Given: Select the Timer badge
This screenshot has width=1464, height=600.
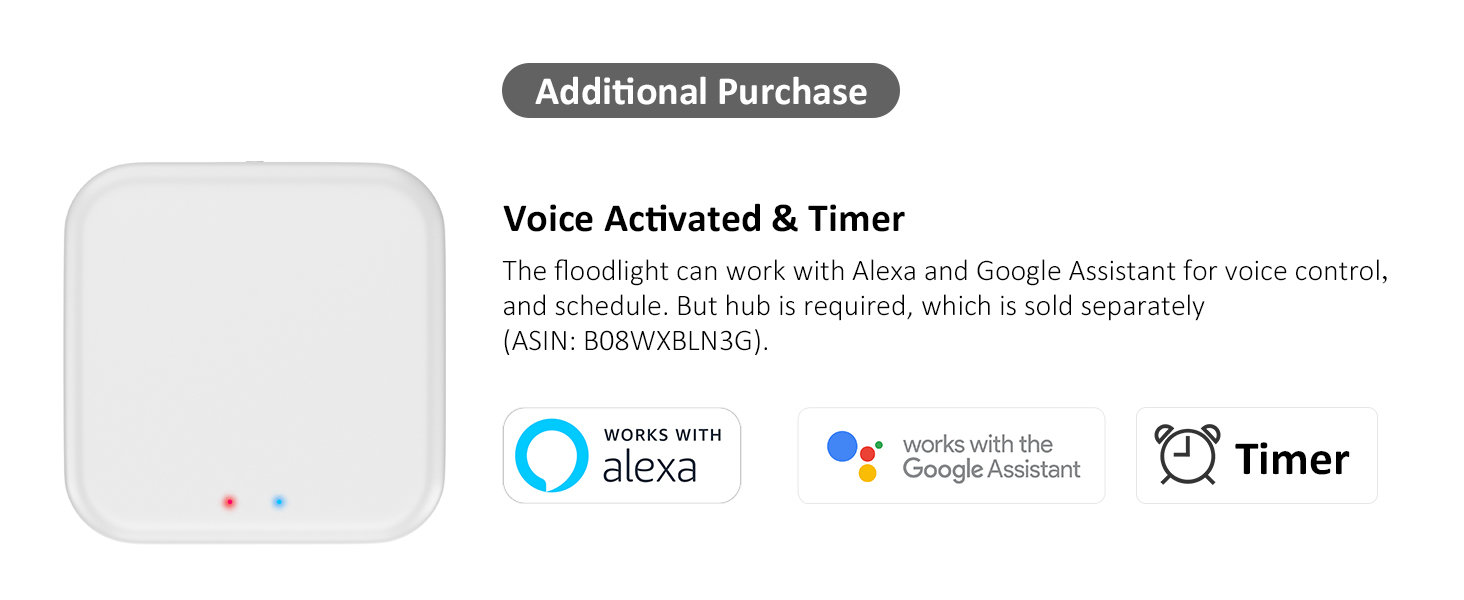Looking at the screenshot, I should point(1257,455).
